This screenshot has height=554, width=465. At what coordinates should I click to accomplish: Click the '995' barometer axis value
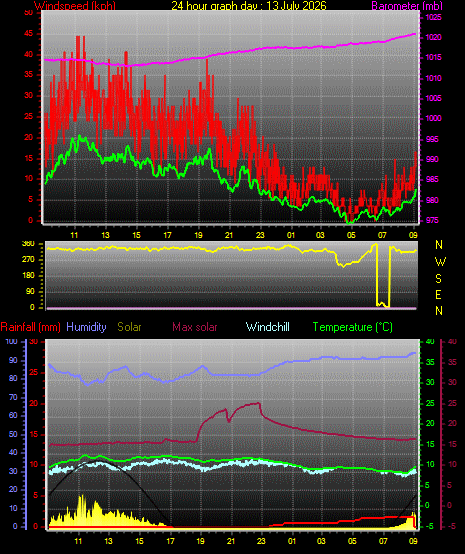point(432,139)
